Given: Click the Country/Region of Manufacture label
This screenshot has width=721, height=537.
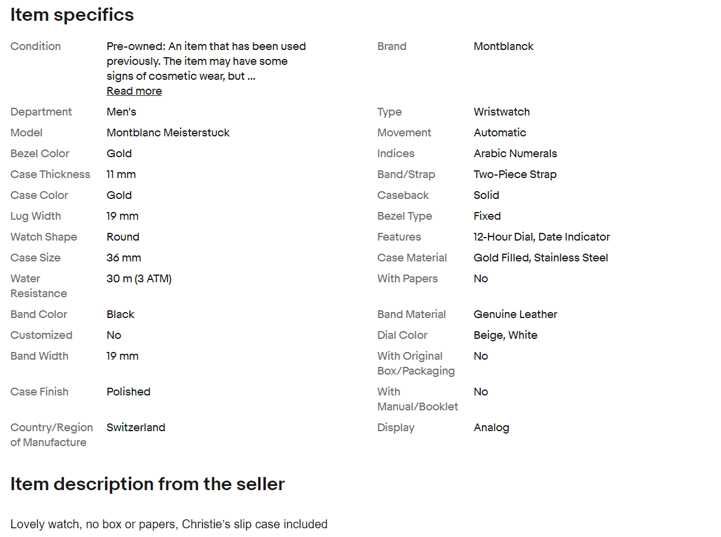Looking at the screenshot, I should point(51,435).
